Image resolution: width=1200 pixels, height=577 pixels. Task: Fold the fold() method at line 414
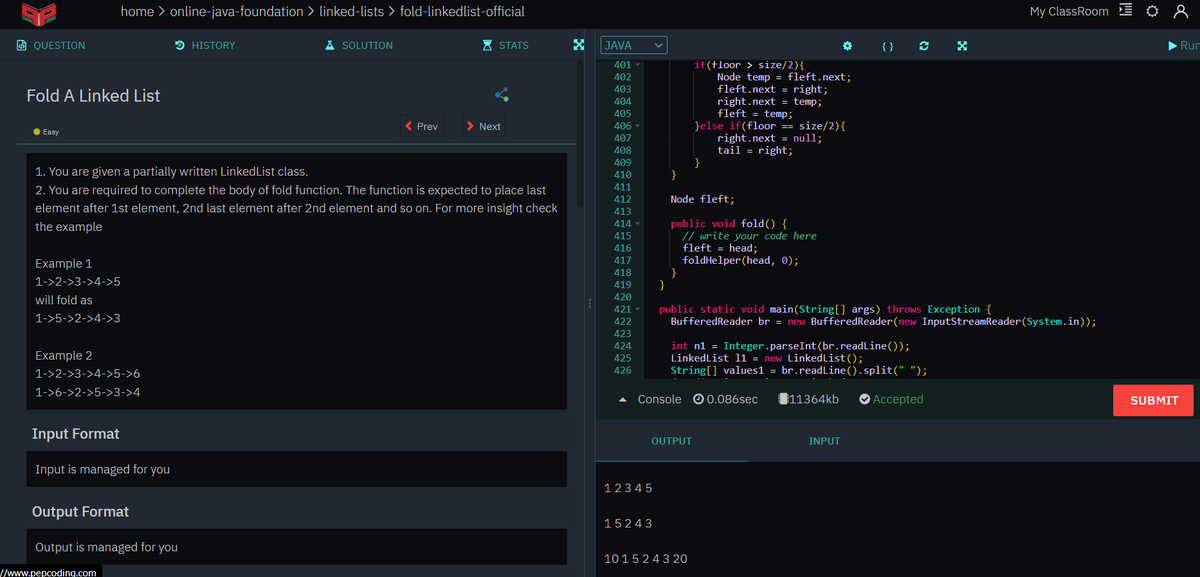(x=638, y=224)
